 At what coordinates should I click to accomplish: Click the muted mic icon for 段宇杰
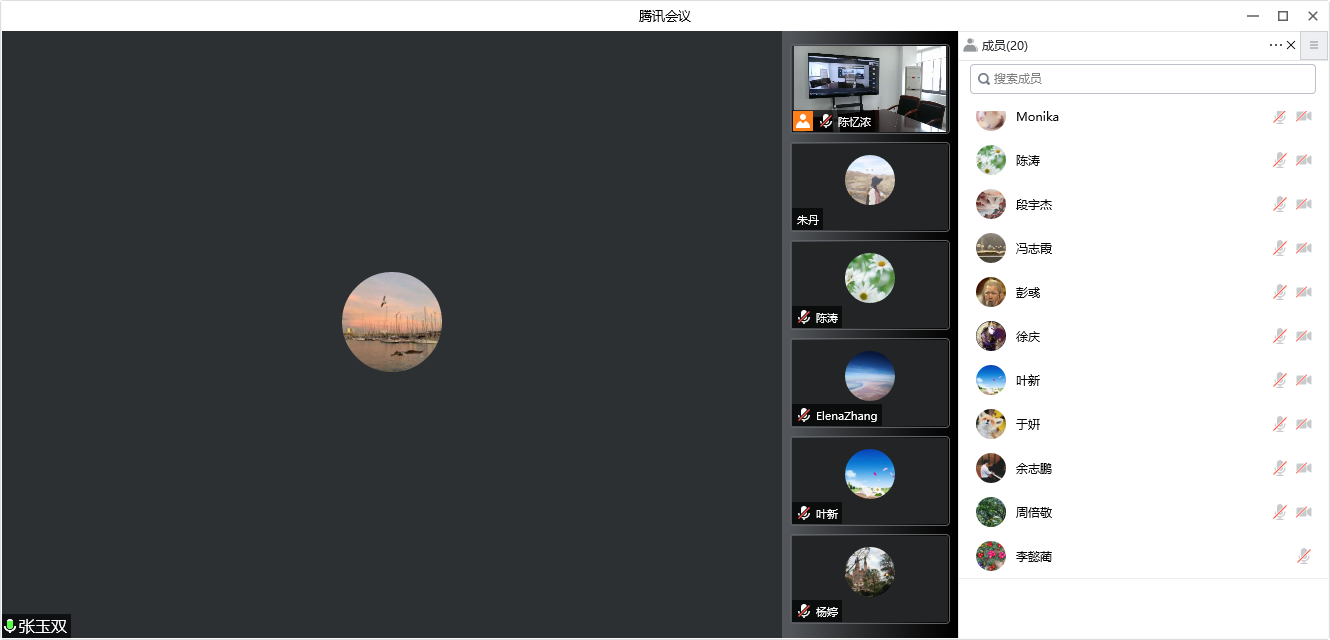[x=1279, y=204]
